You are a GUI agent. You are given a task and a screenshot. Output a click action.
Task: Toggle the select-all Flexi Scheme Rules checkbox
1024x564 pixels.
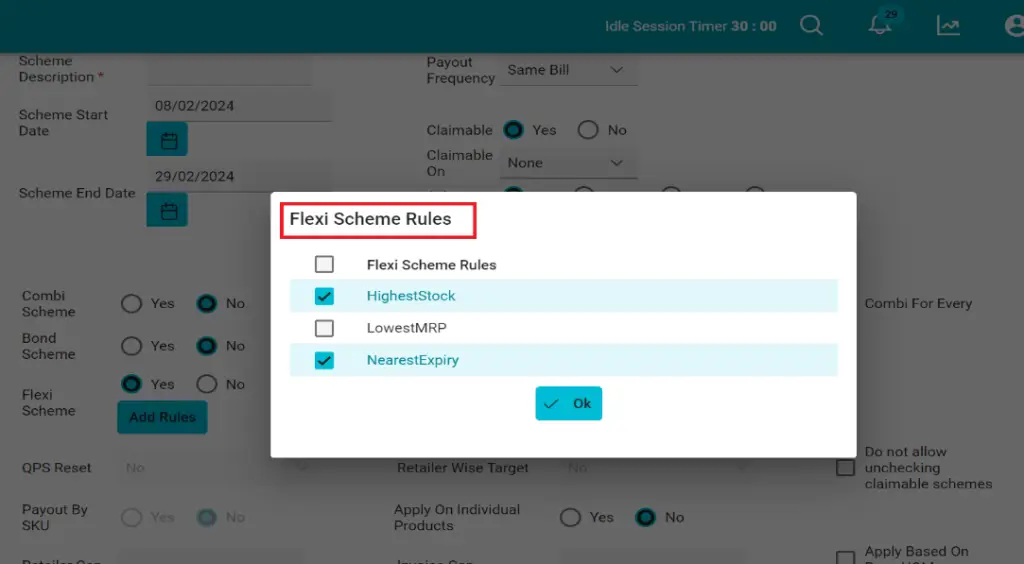coord(324,264)
